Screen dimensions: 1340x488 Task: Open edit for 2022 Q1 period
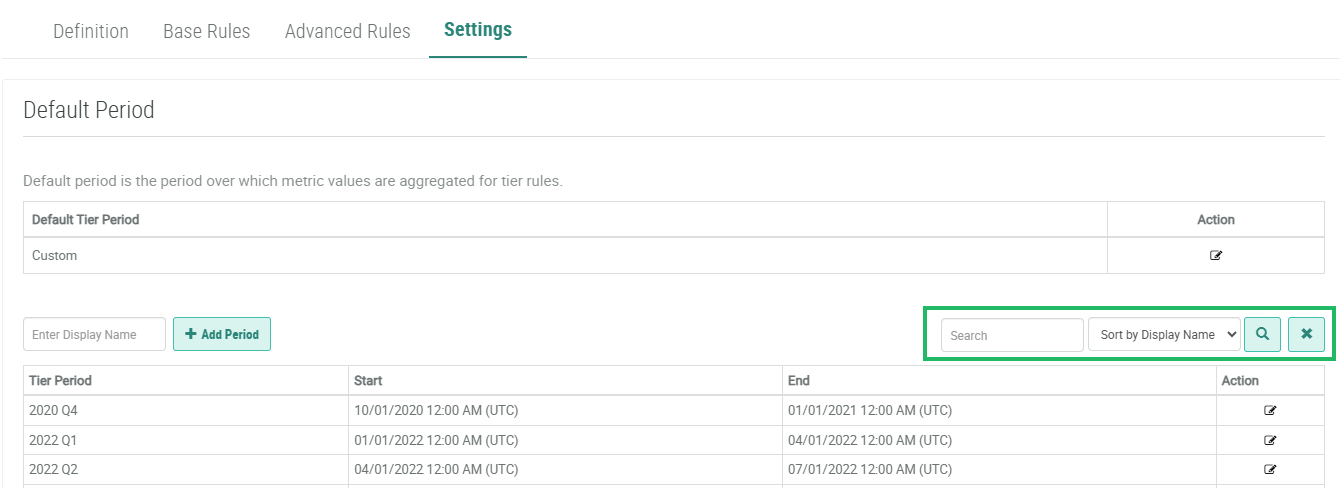(x=1270, y=440)
